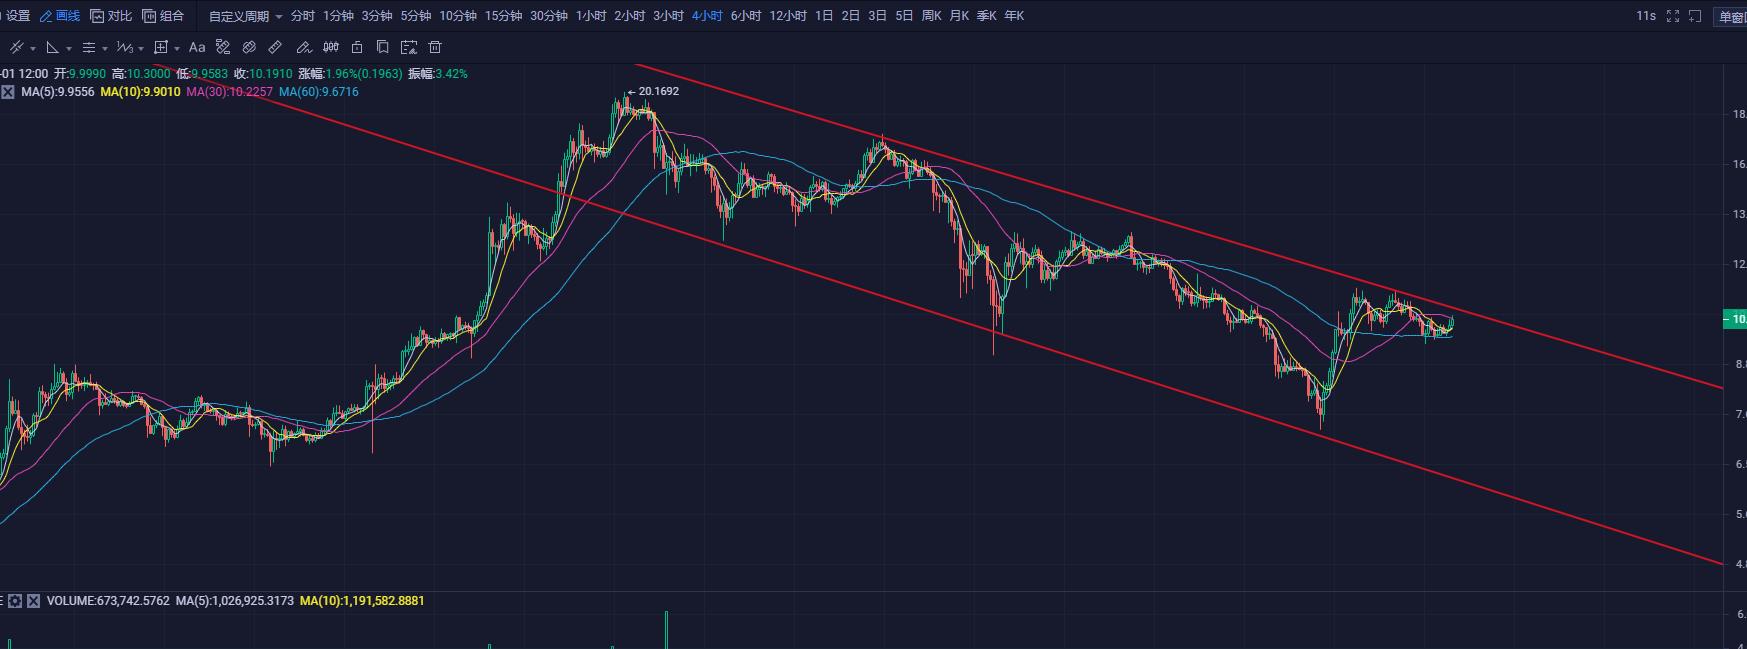This screenshot has height=649, width=1747.
Task: Click the blue MA(60):9.6716 label
Action: point(319,92)
